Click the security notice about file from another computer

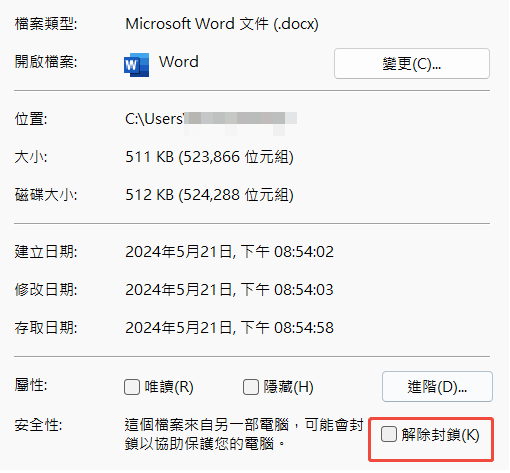[244, 435]
